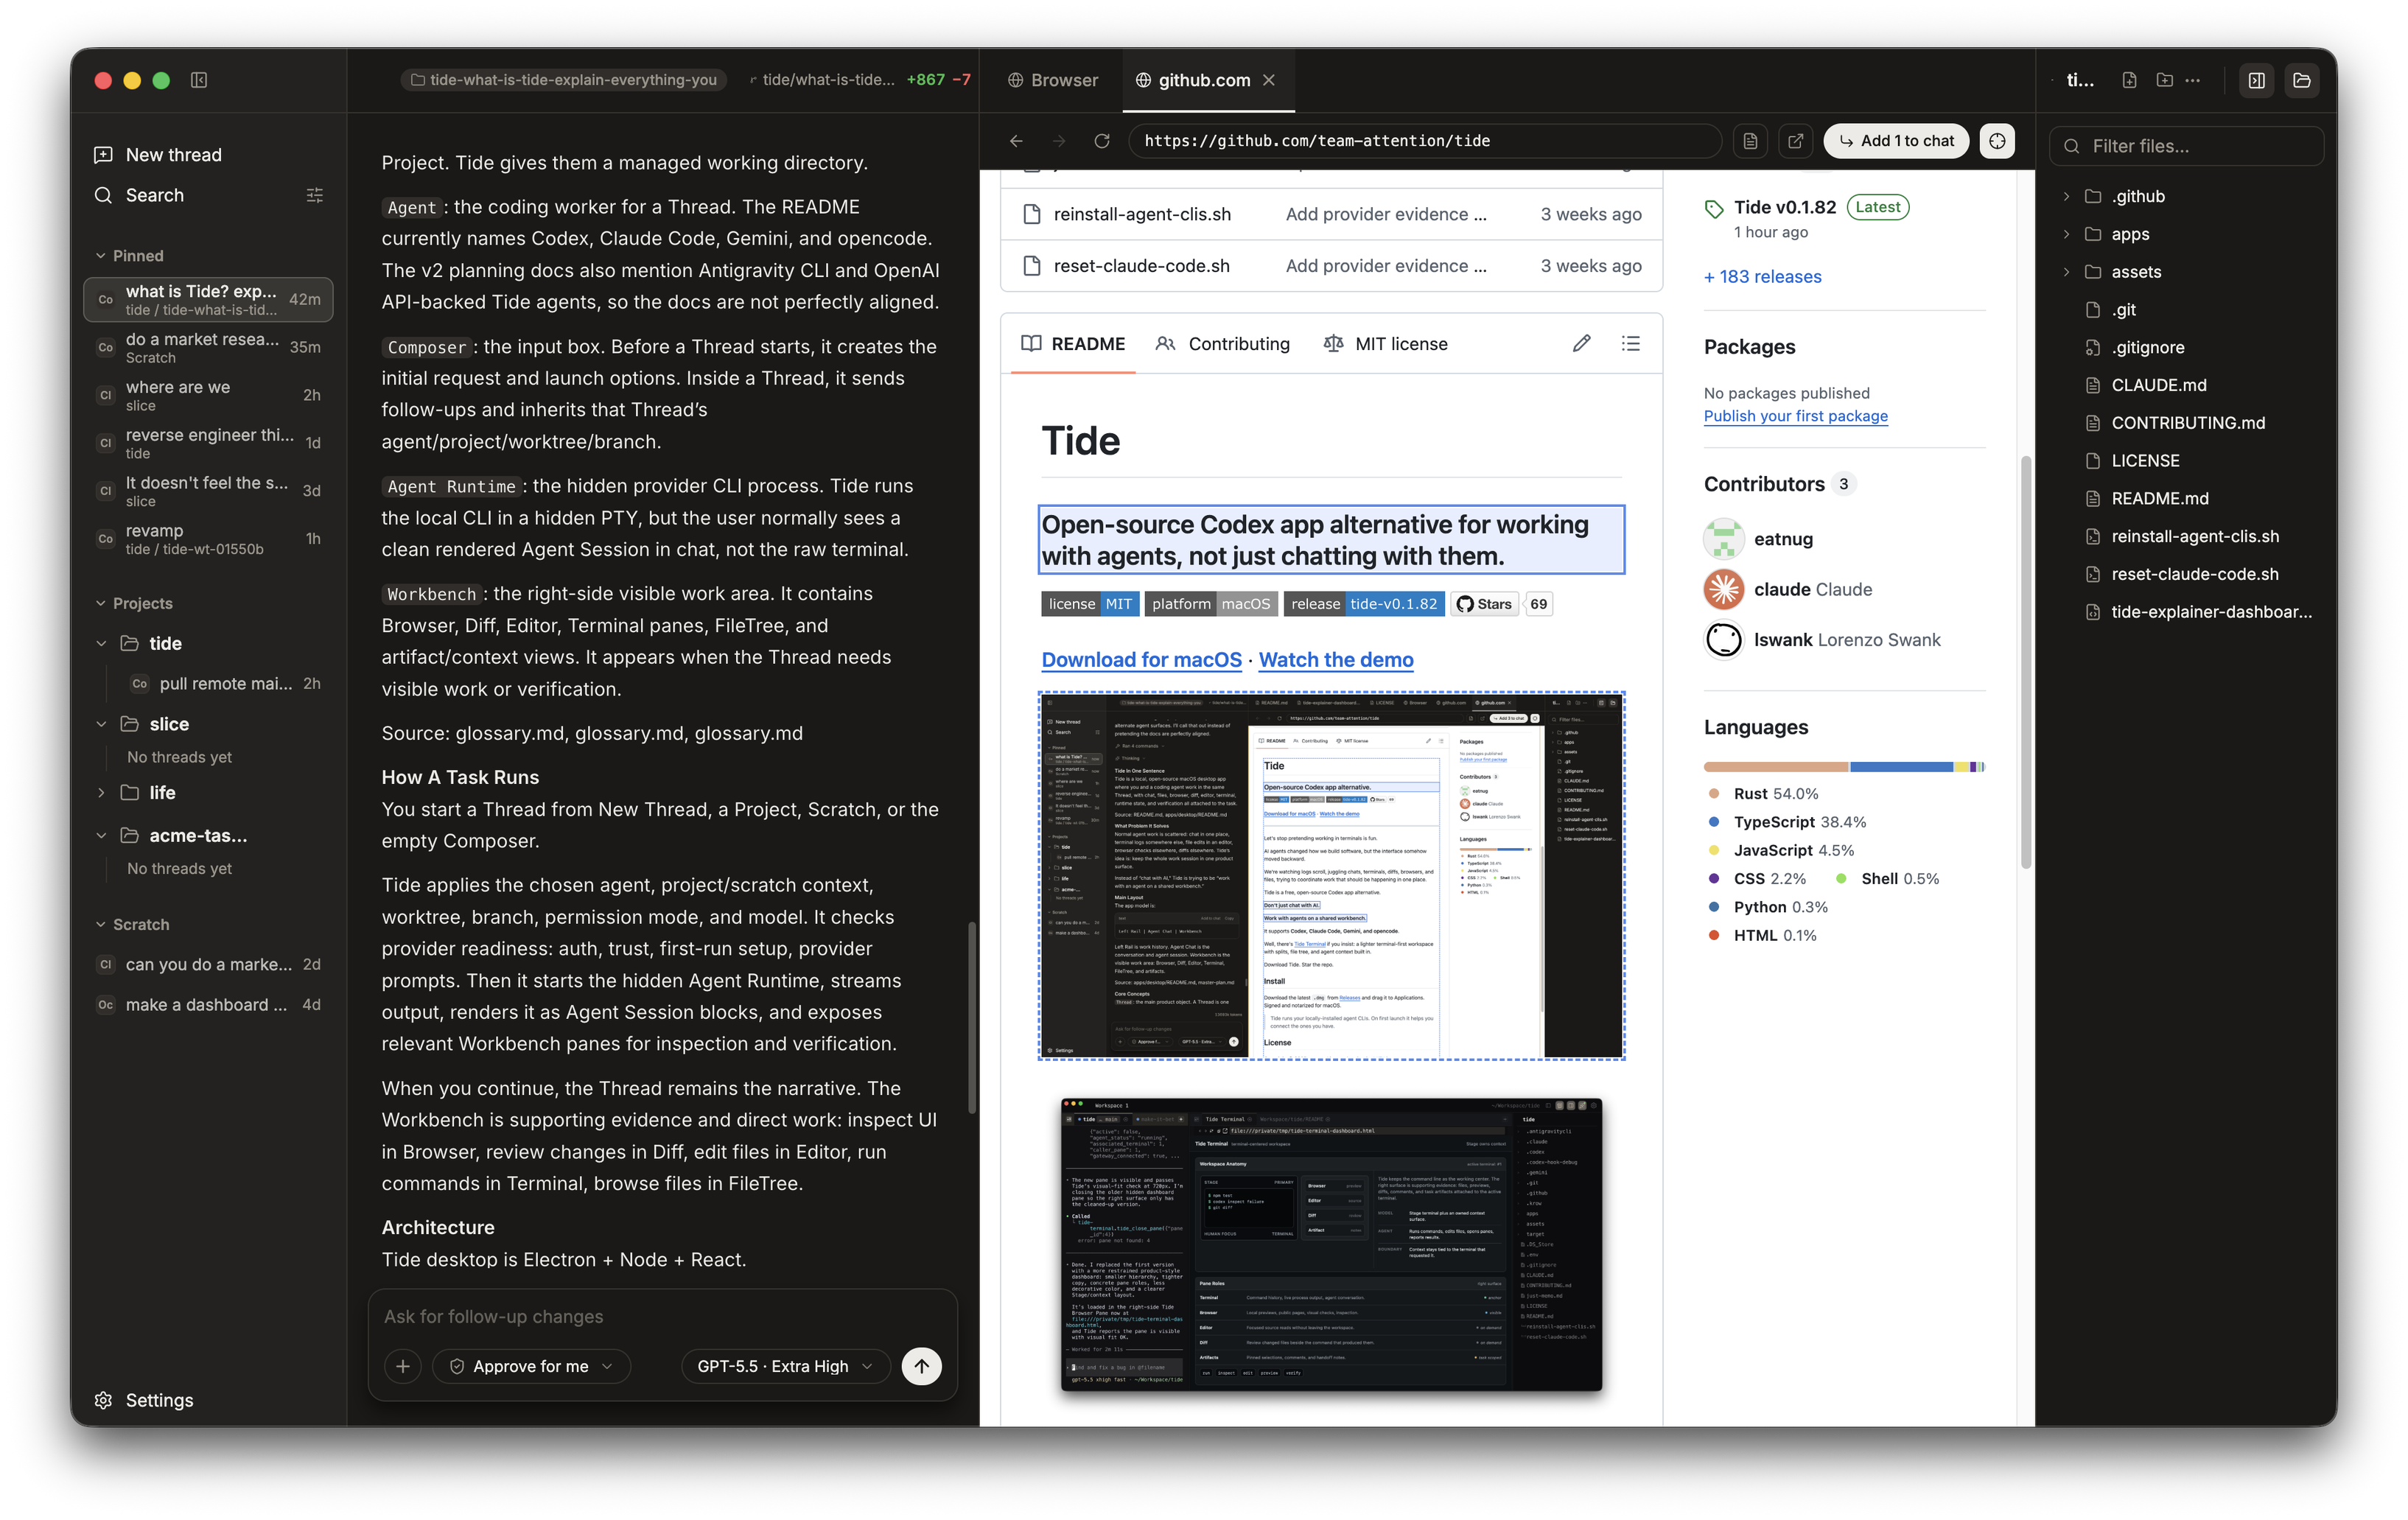Open the GPT-5.5 Extra High model dropdown
This screenshot has height=1520, width=2408.
(x=785, y=1366)
